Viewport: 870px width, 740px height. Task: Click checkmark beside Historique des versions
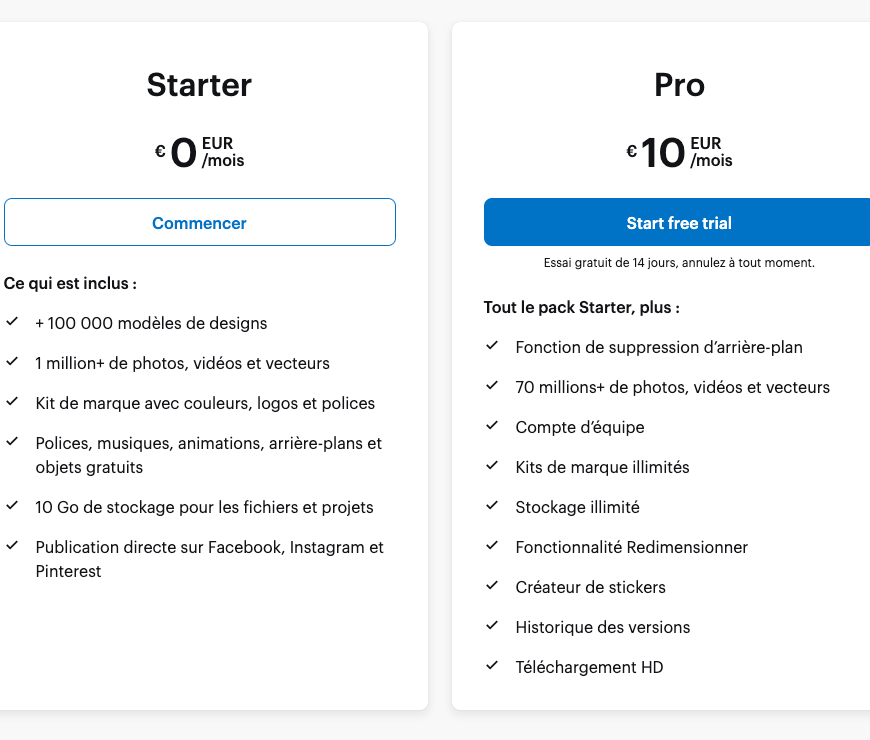coord(492,626)
